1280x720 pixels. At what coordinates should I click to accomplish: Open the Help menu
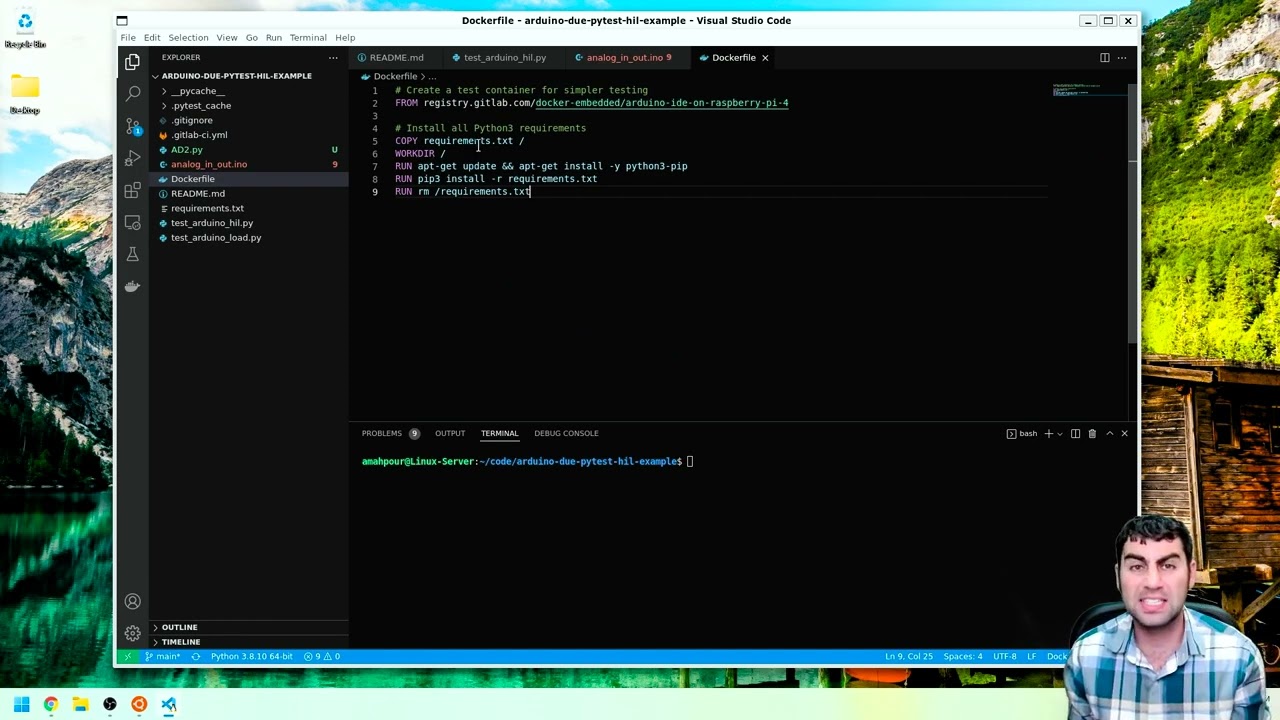(345, 38)
